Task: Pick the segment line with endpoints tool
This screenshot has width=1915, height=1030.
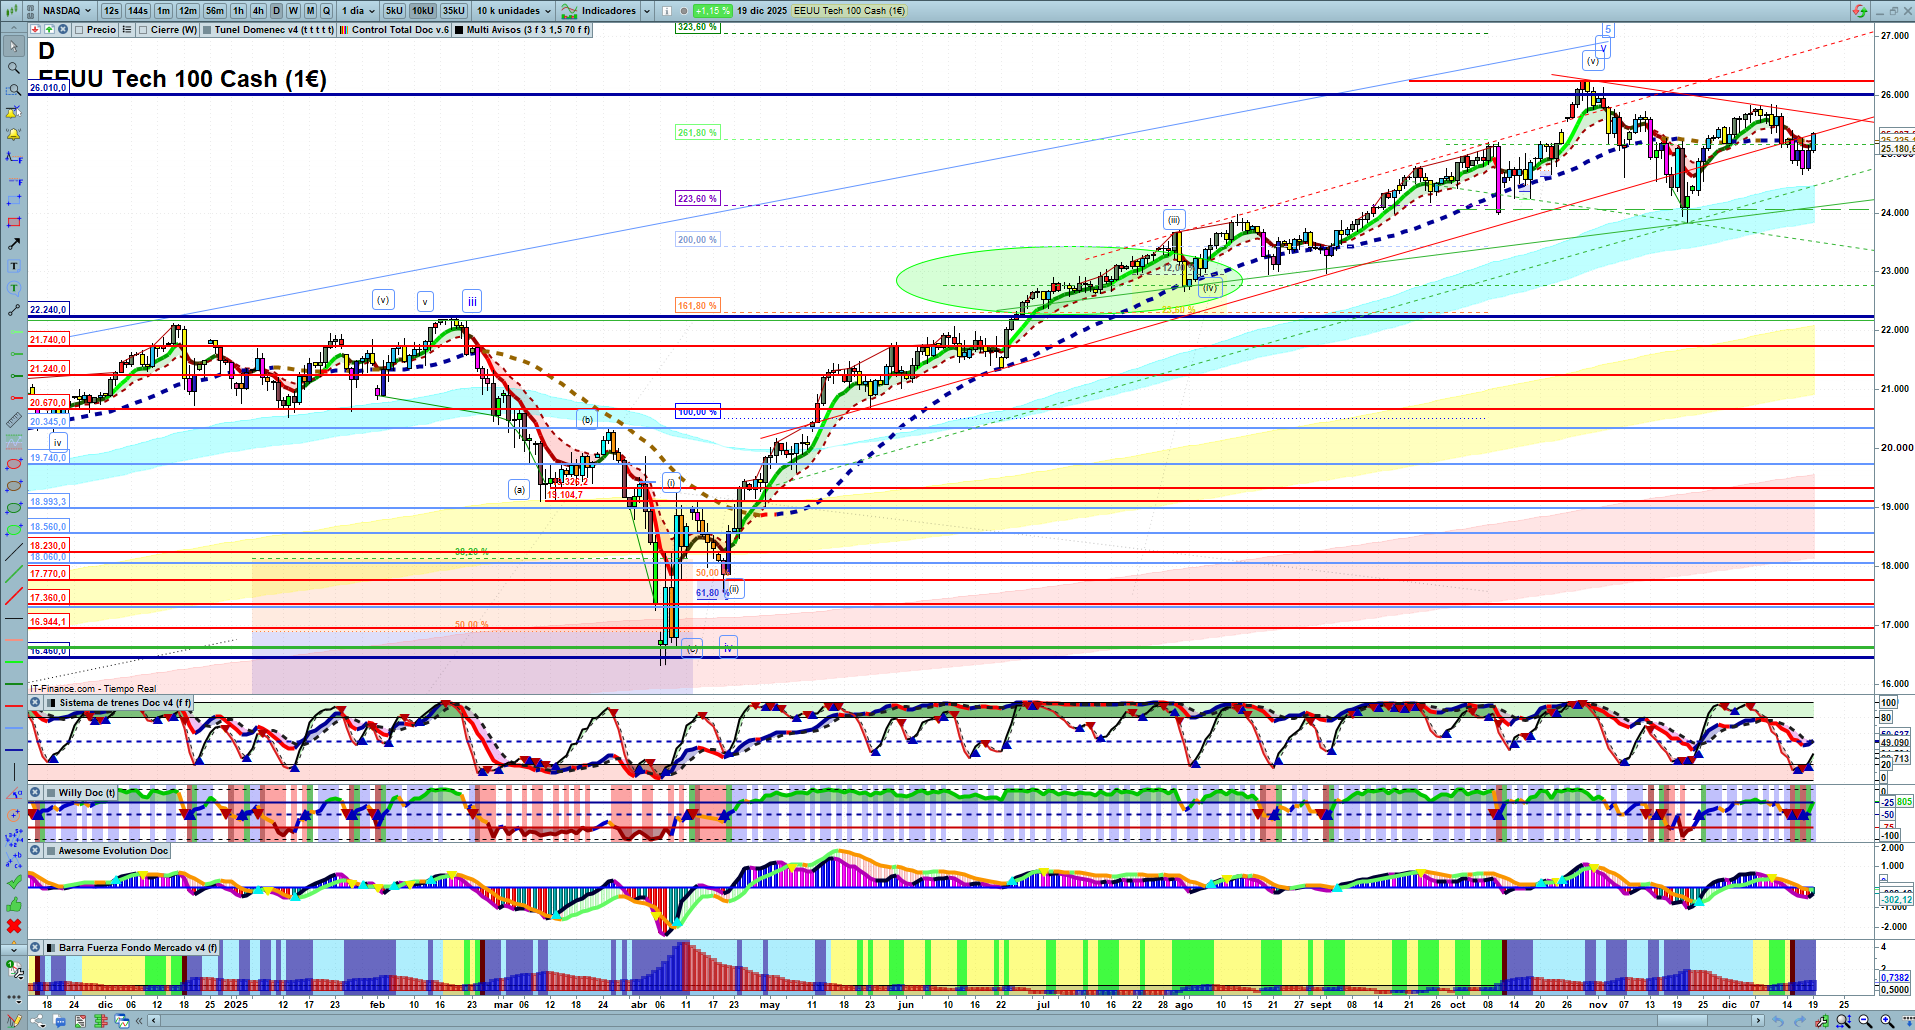Action: pos(14,310)
